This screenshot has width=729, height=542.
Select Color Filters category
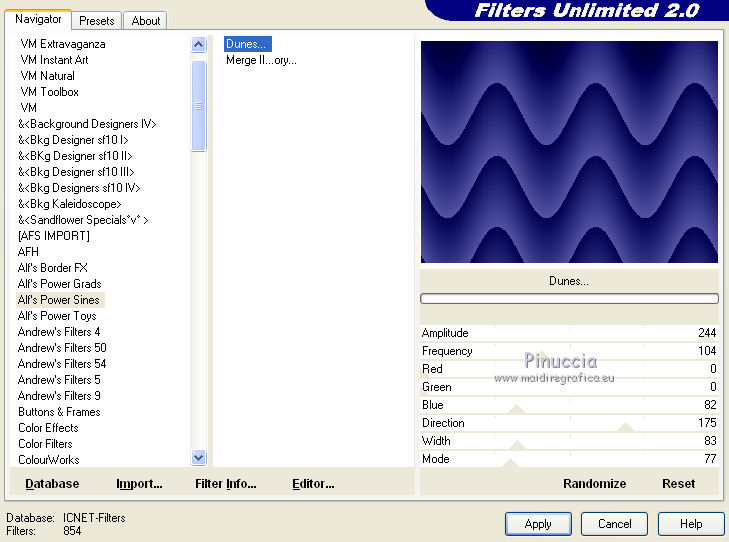coord(45,444)
